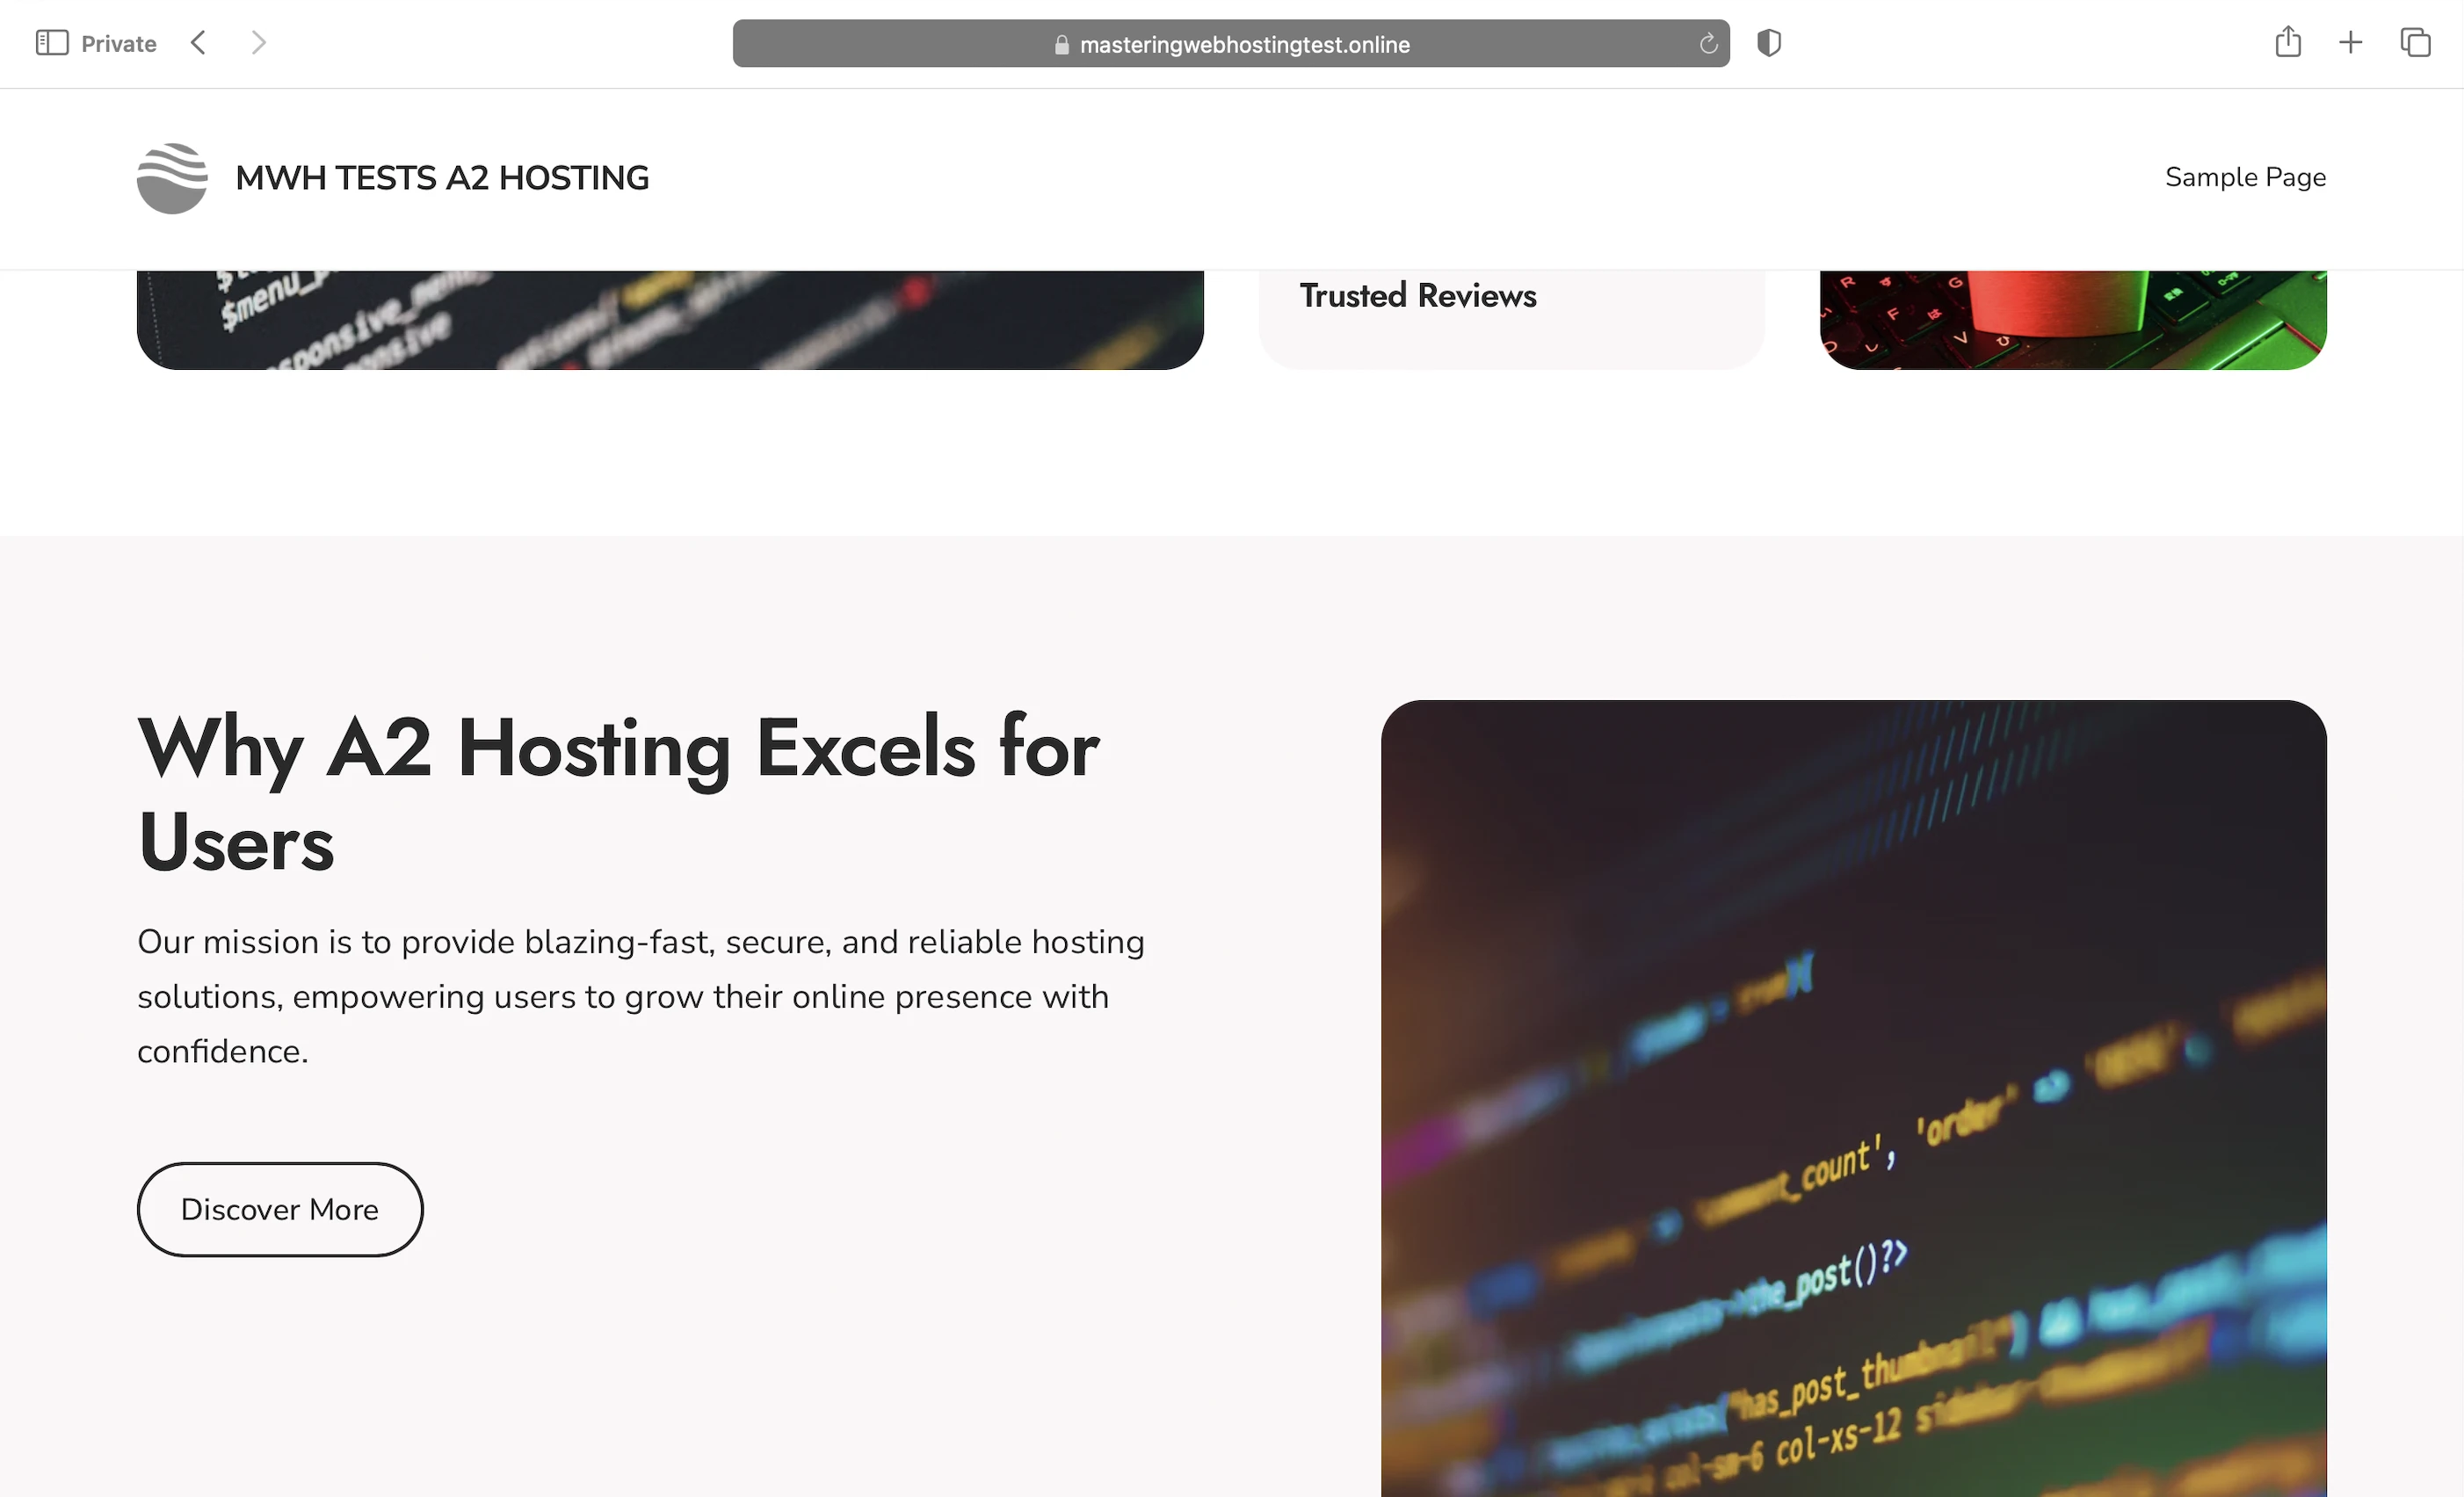The height and width of the screenshot is (1497, 2464).
Task: Open a new tab
Action: pos(2350,43)
